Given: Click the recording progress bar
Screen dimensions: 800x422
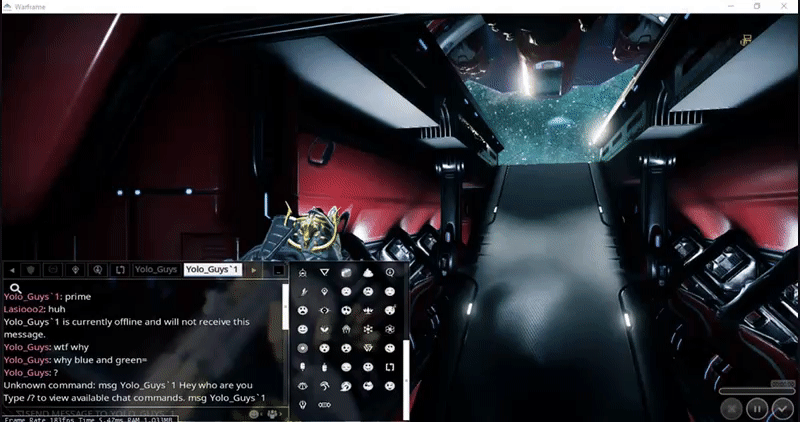Looking at the screenshot, I should coord(757,391).
